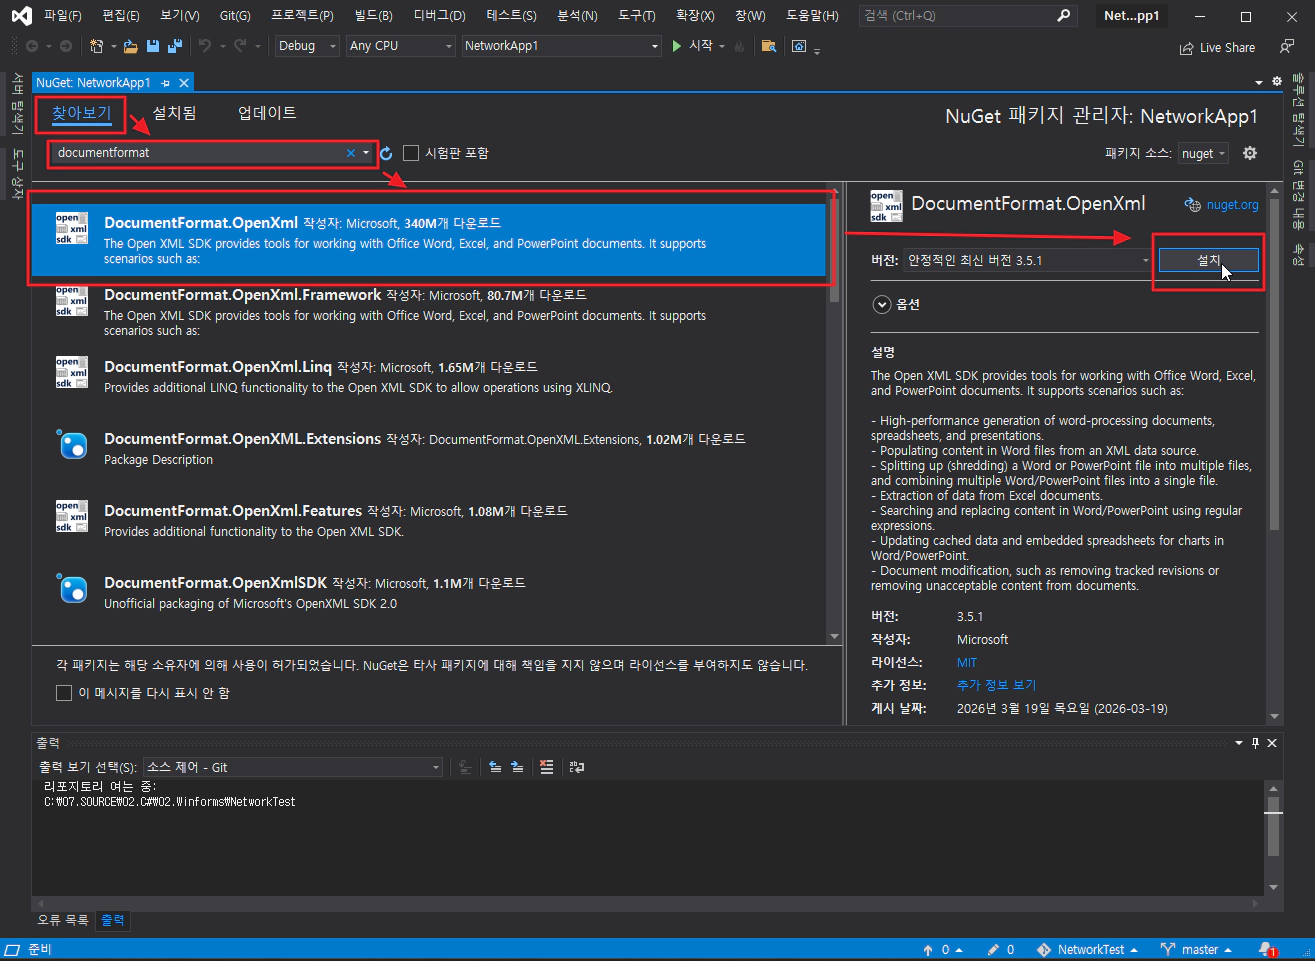Click the New Project toolbar icon
The width and height of the screenshot is (1315, 961).
tap(96, 46)
